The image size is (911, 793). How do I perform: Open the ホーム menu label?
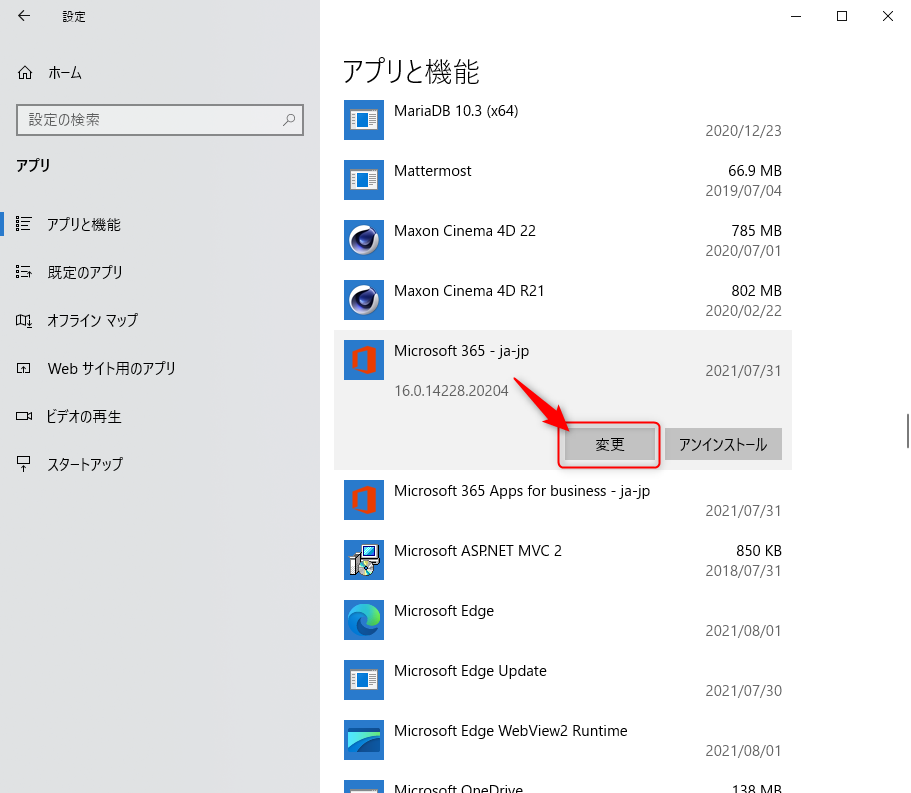65,73
